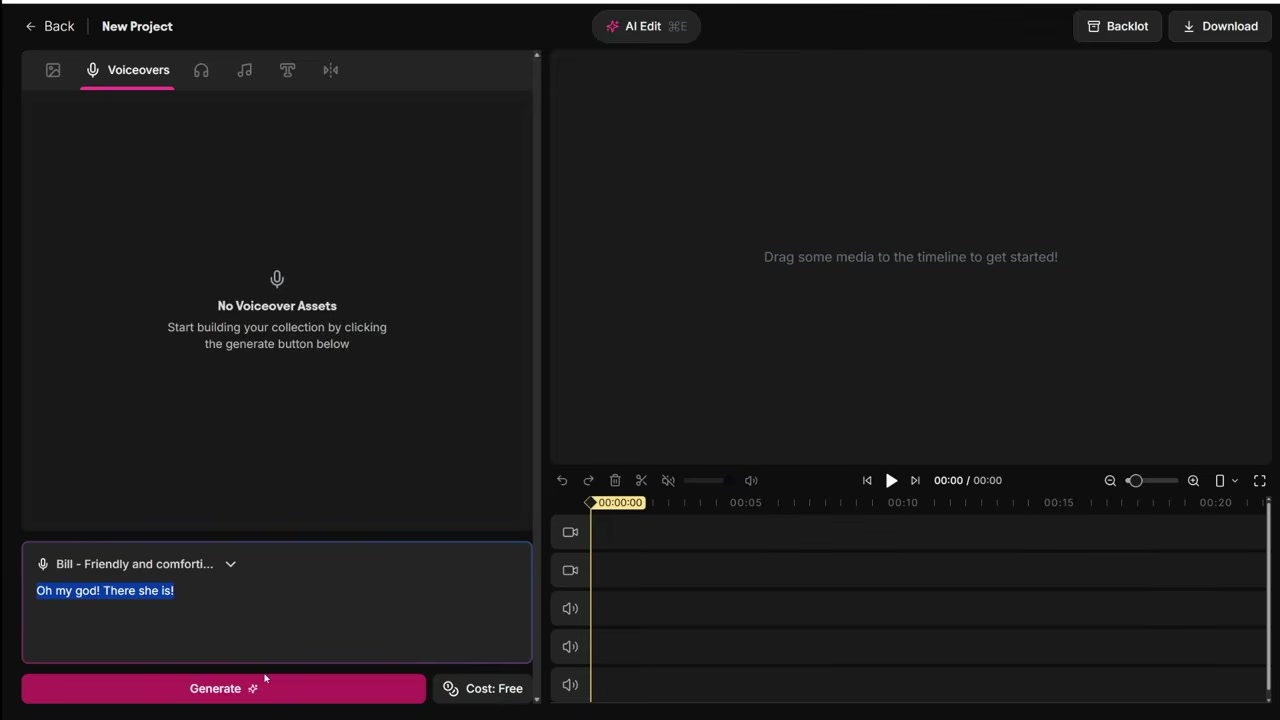Open the AI Edit tool
The image size is (1280, 720).
coord(646,26)
